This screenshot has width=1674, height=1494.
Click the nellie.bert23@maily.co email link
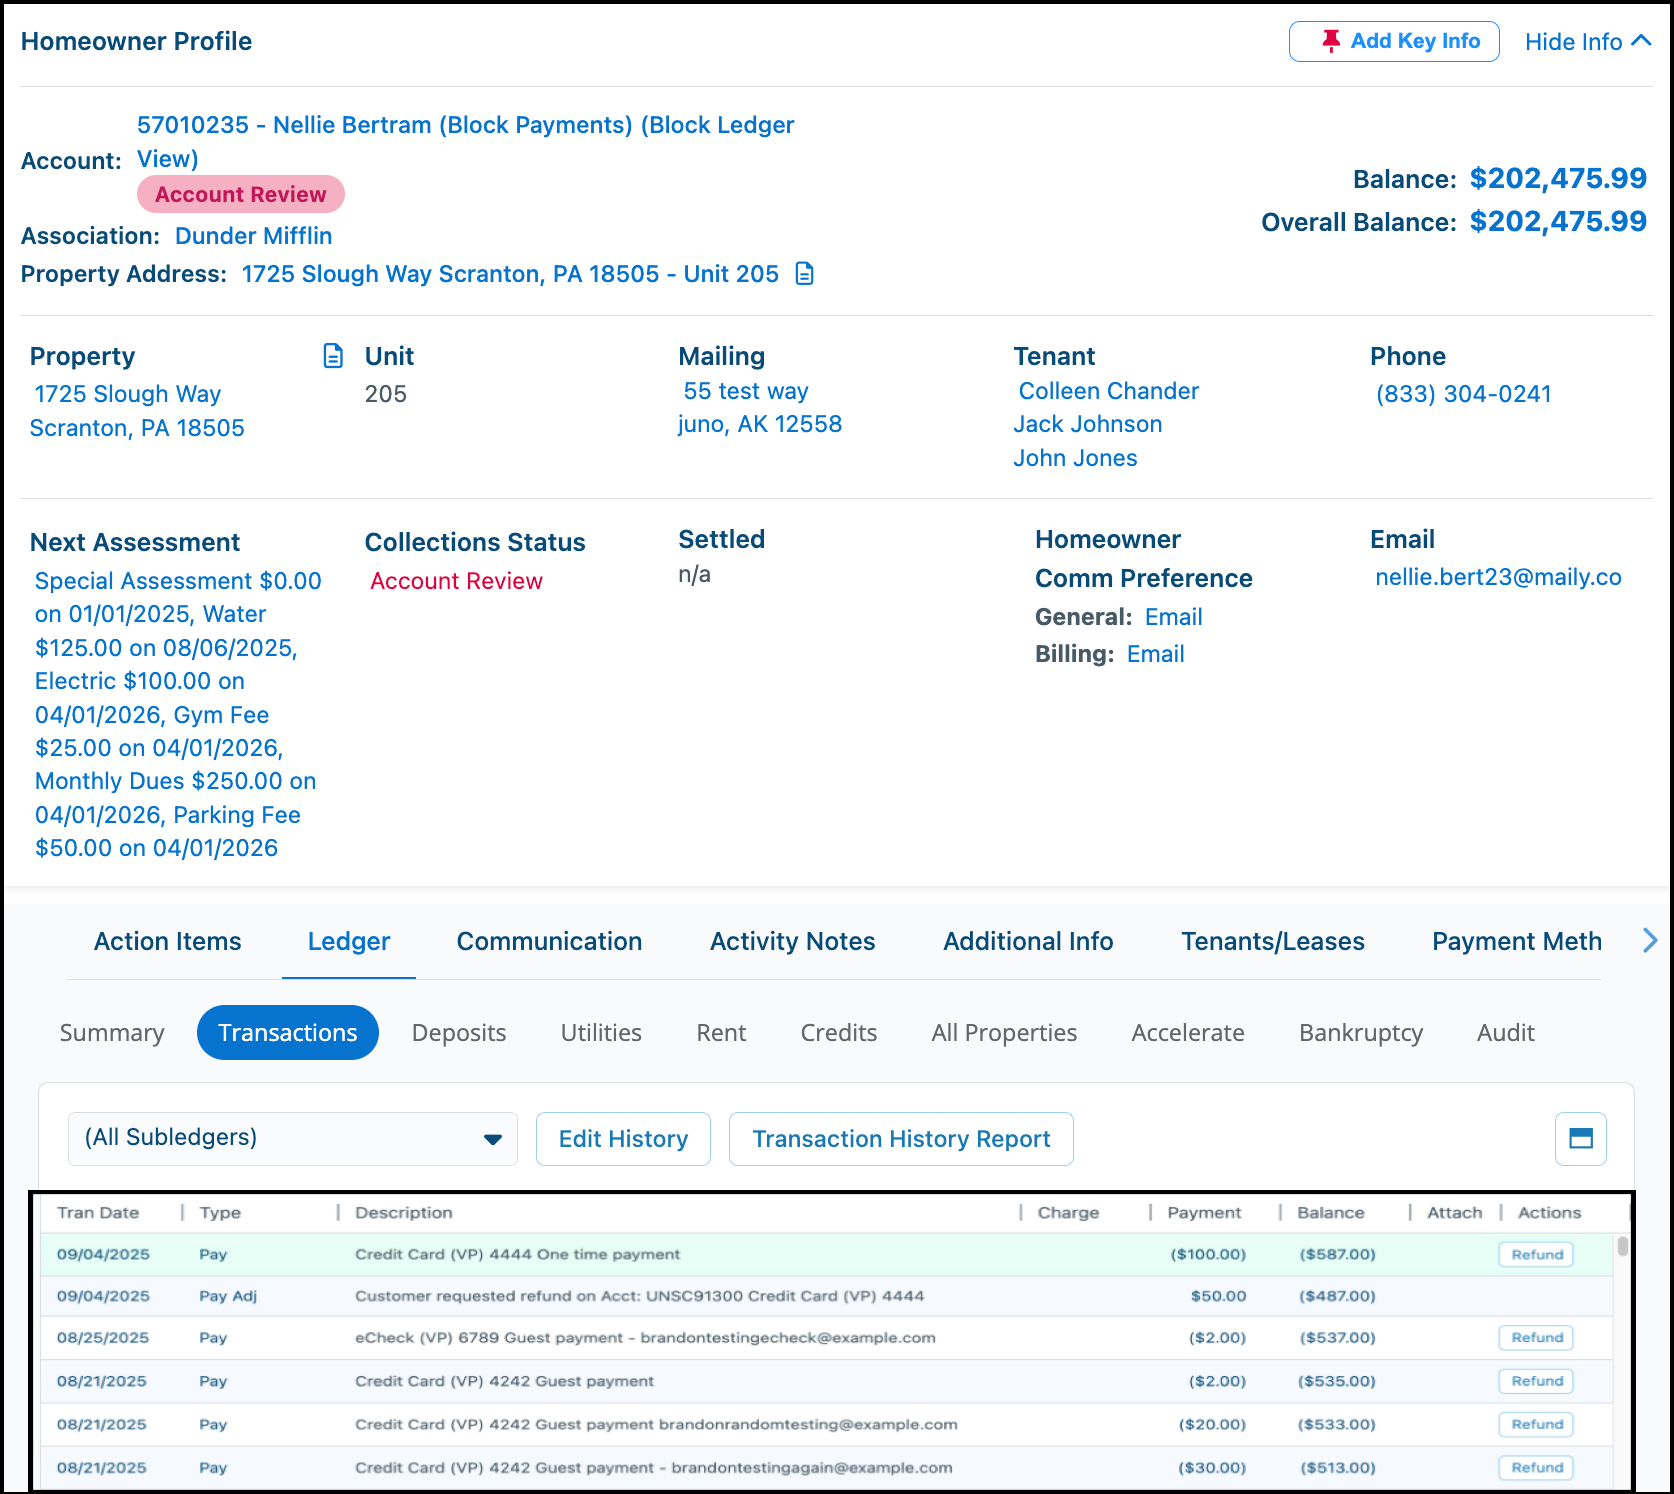pyautogui.click(x=1498, y=577)
